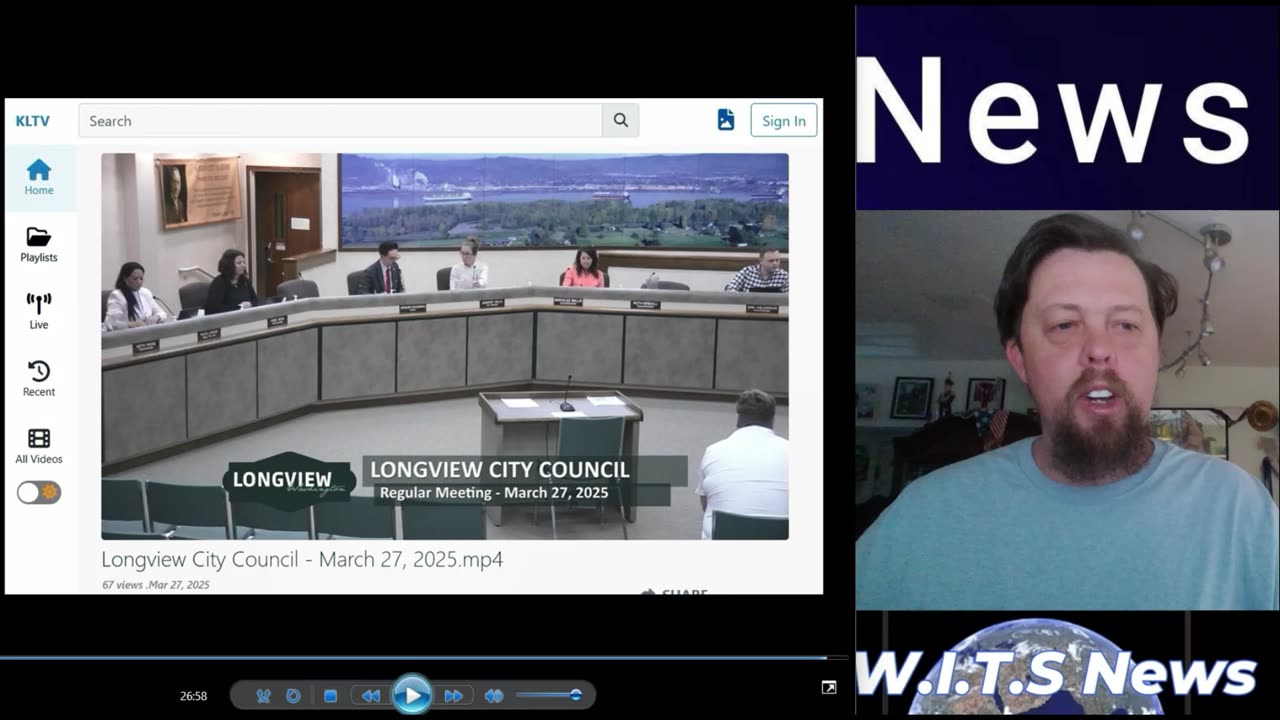The image size is (1280, 720).
Task: Toggle the dark/light mode switch
Action: pyautogui.click(x=39, y=492)
